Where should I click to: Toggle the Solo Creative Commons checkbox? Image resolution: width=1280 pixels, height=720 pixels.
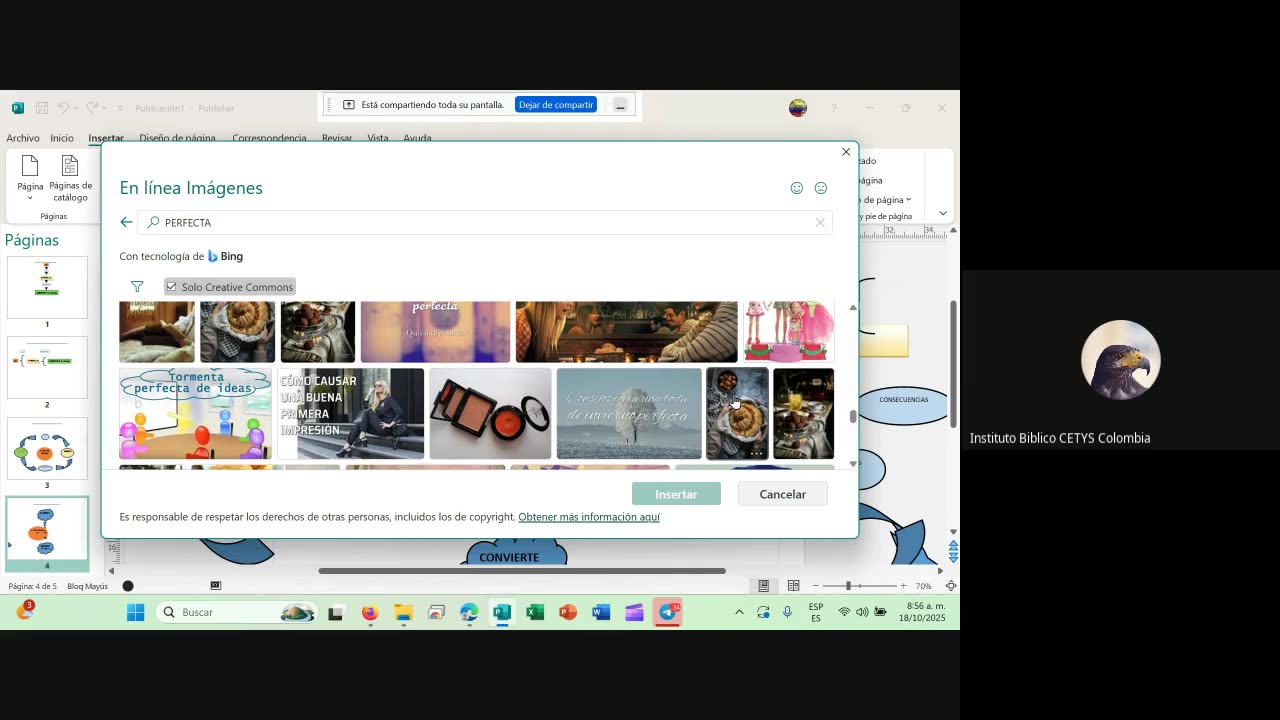[171, 287]
